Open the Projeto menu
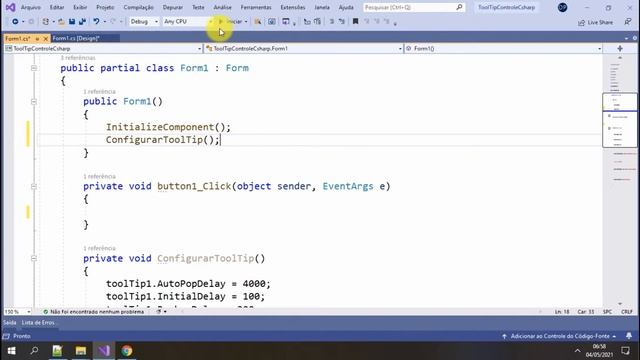Screen dimensions: 640x360 105,7
